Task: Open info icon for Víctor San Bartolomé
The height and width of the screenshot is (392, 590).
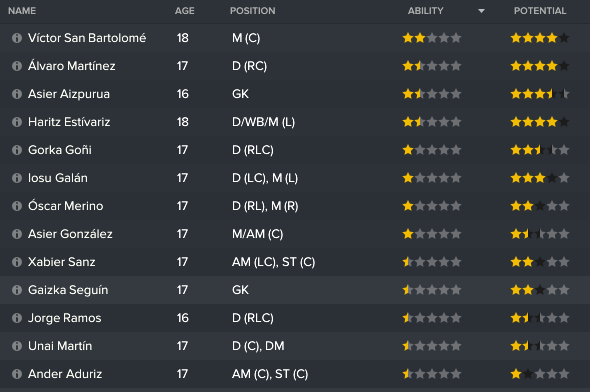Action: (17, 38)
